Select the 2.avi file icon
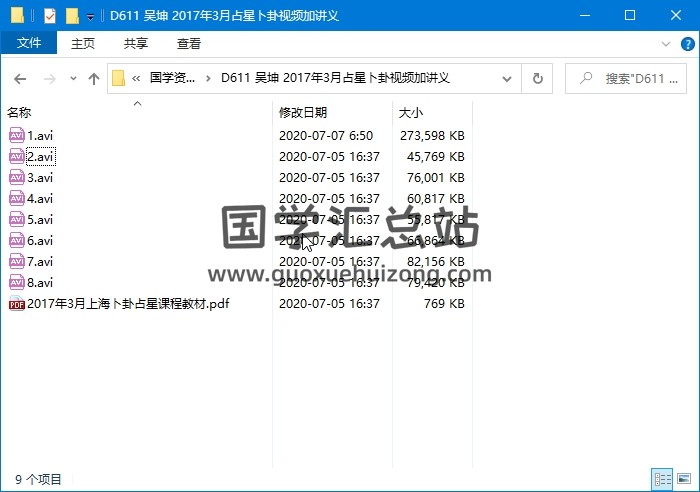This screenshot has height=492, width=700. (x=17, y=156)
